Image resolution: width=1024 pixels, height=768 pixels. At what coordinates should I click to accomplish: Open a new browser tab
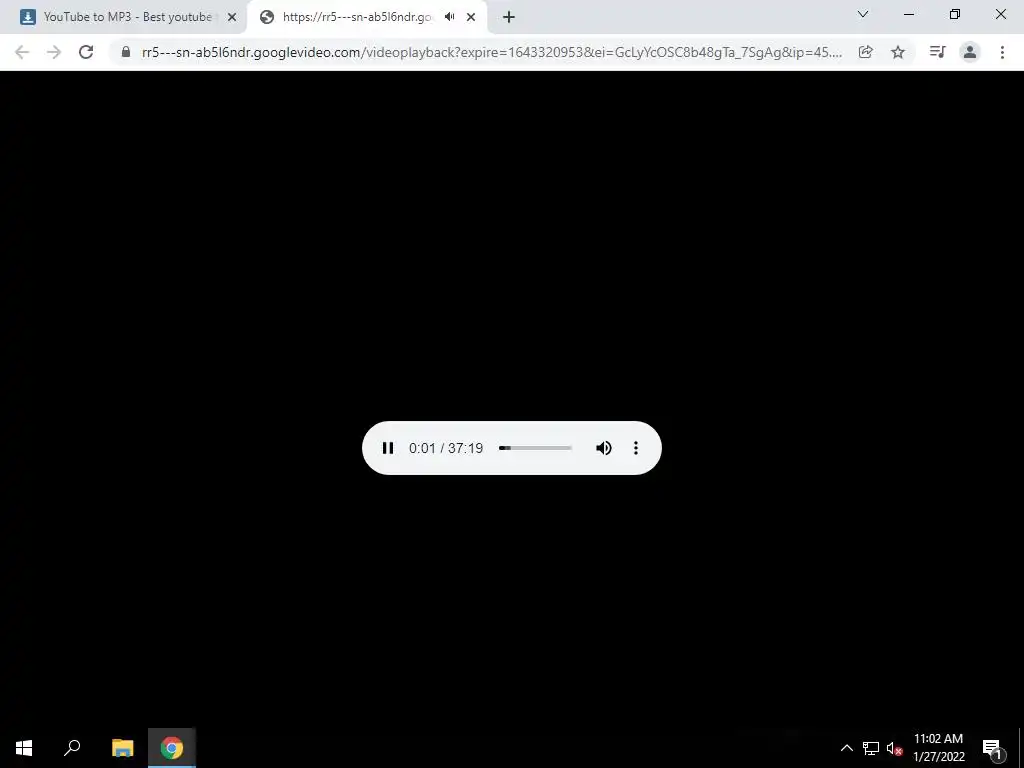click(509, 17)
